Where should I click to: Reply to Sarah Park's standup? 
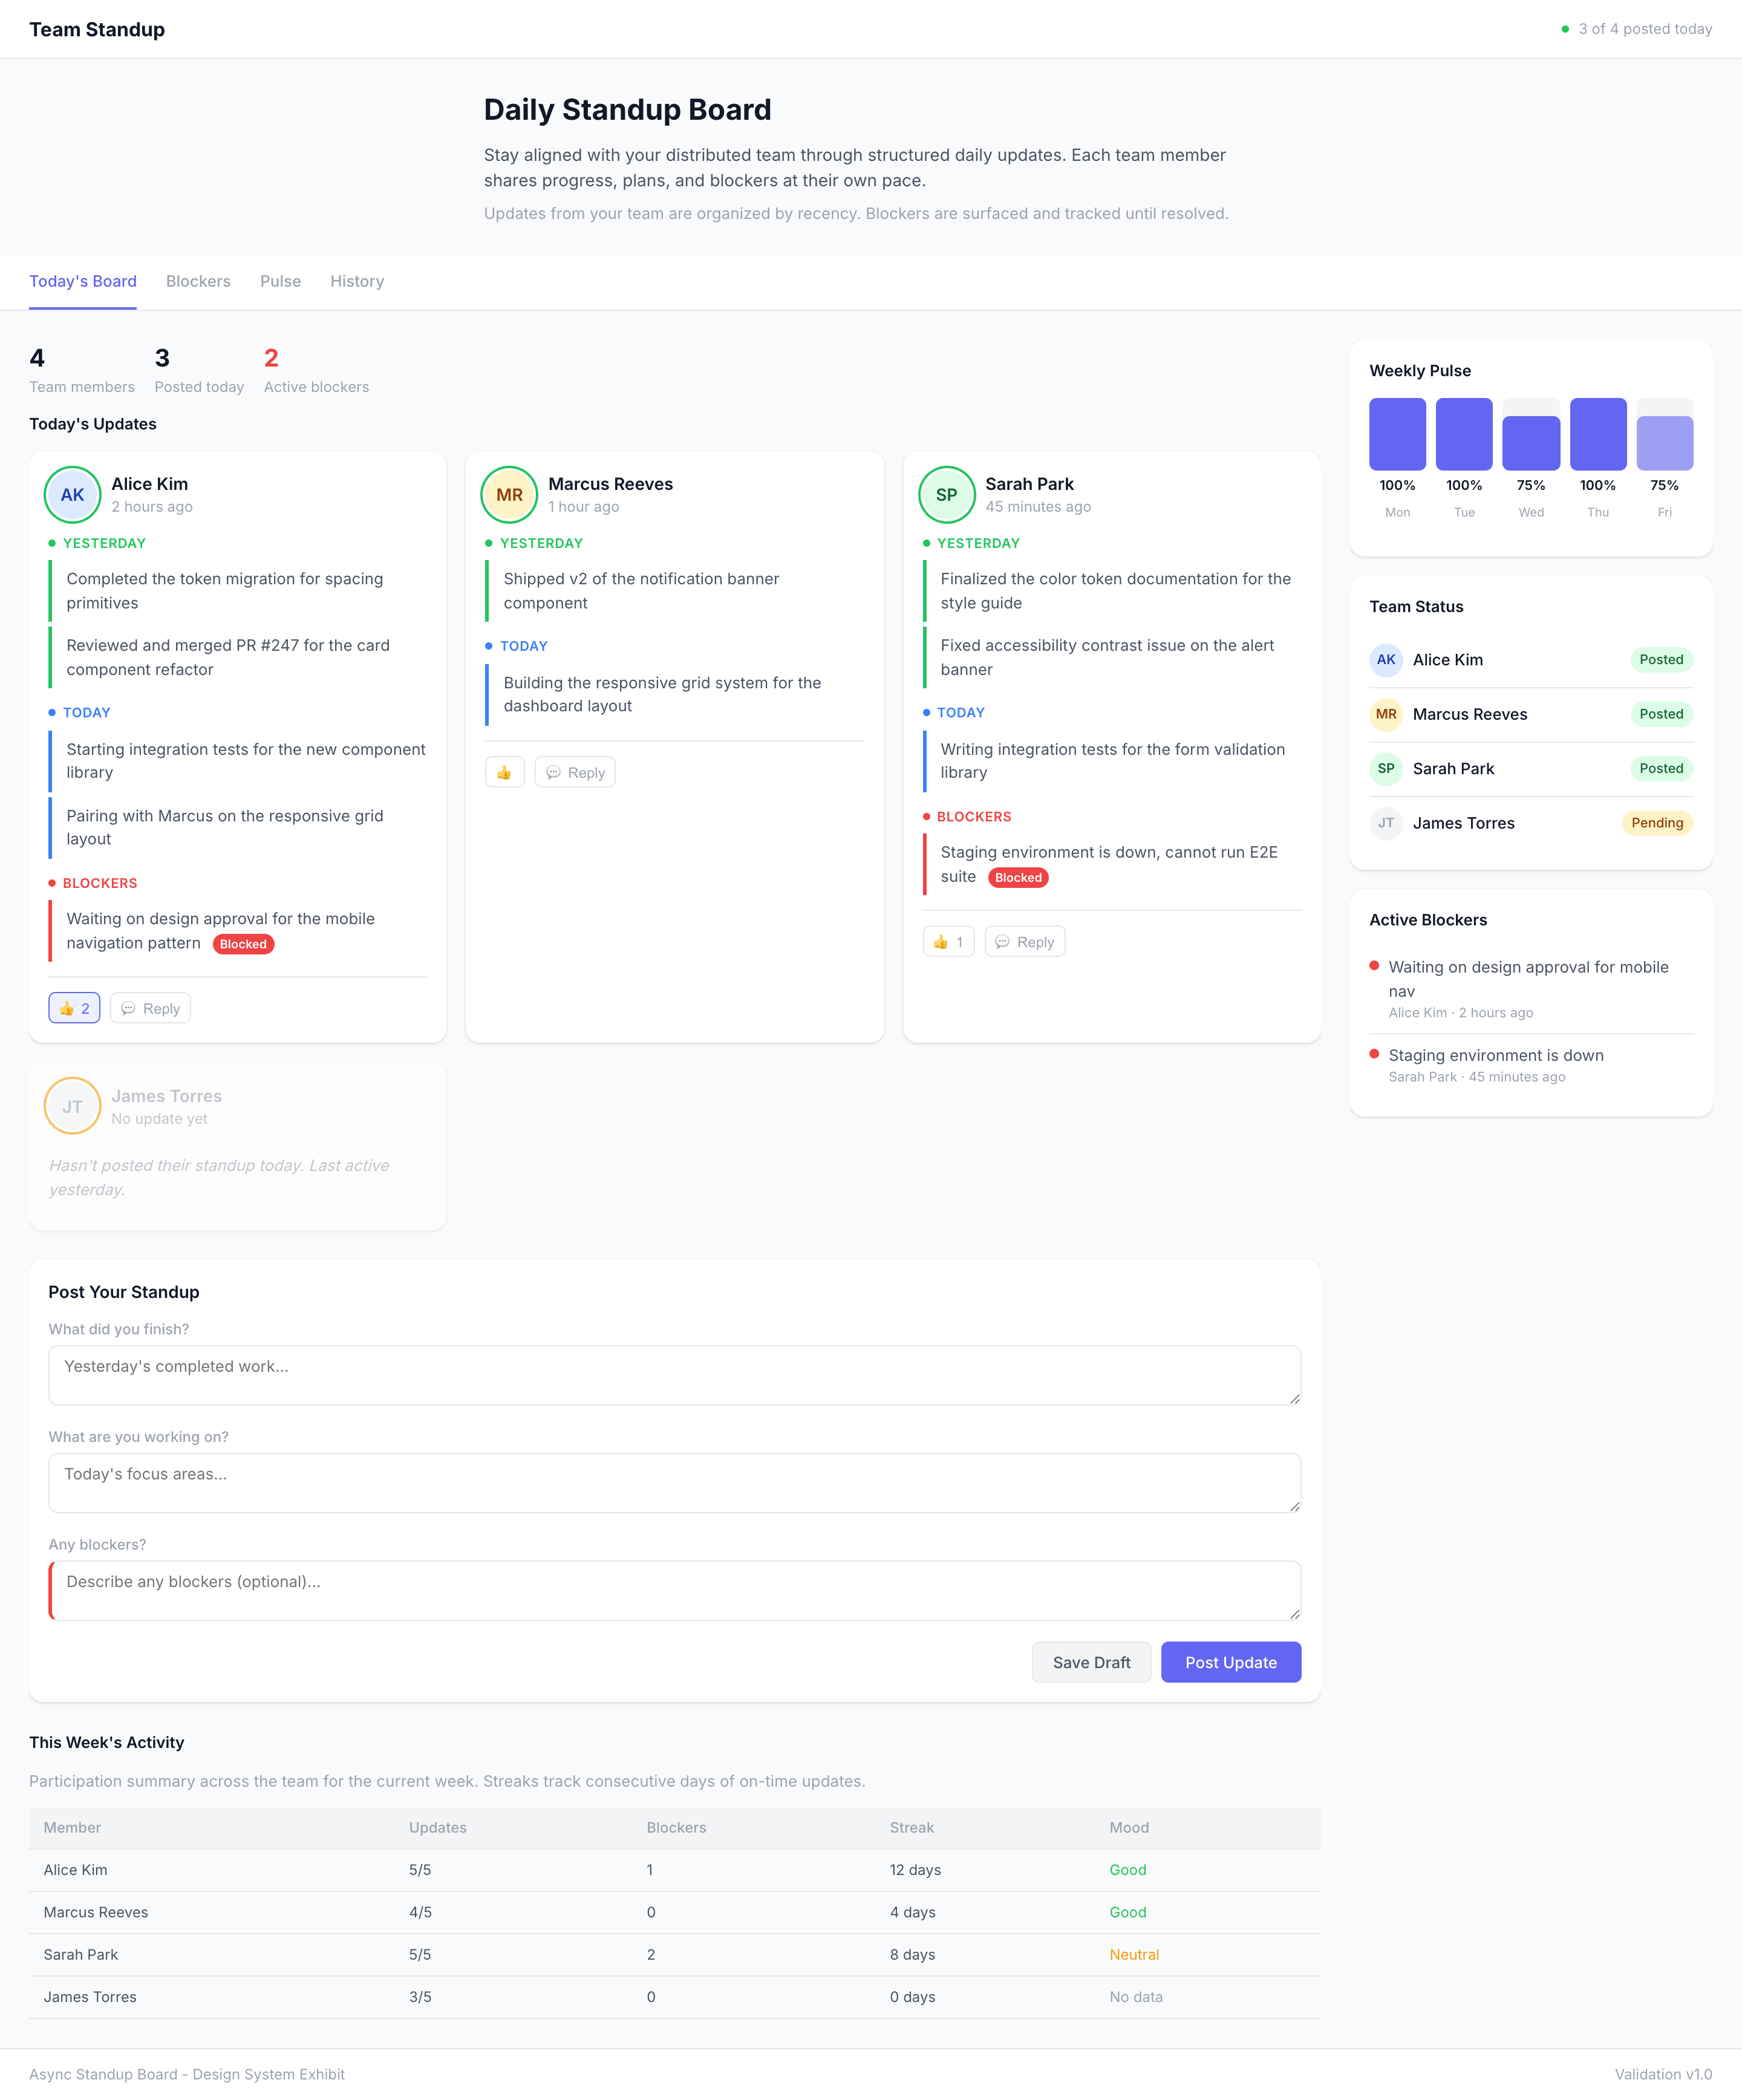tap(1024, 942)
